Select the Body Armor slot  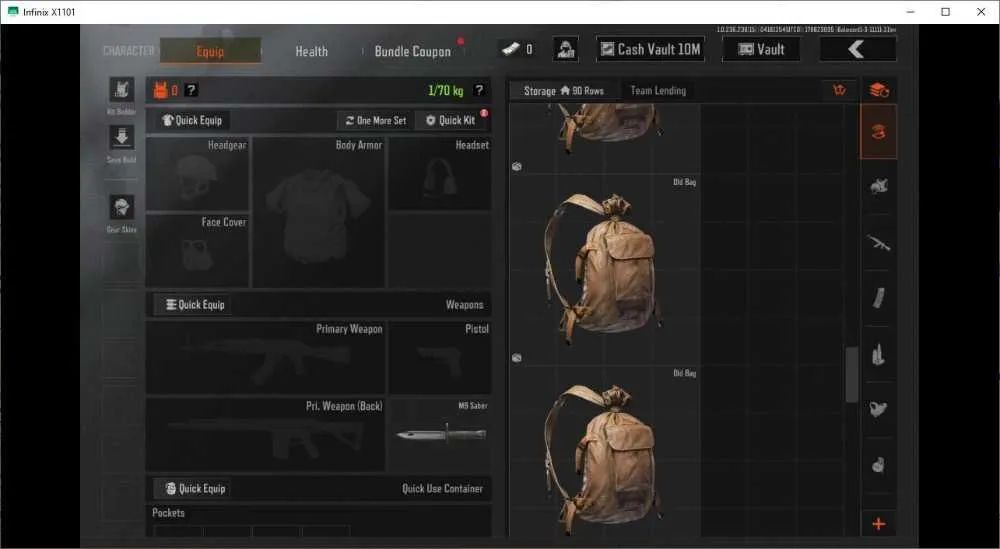tap(319, 212)
